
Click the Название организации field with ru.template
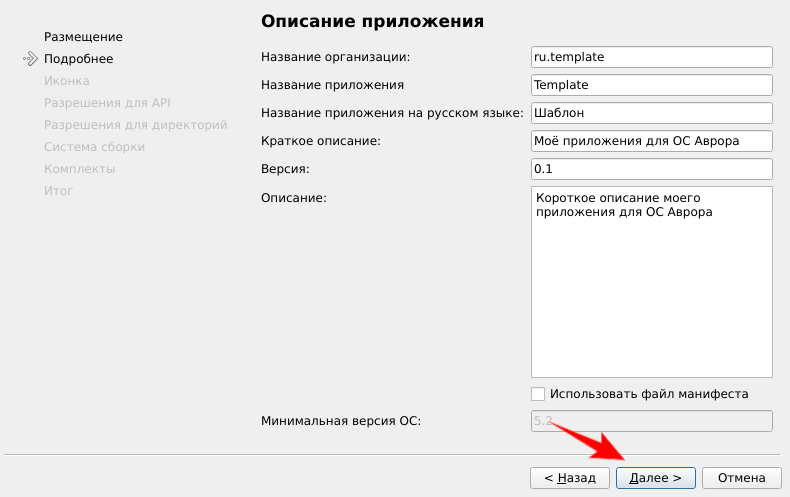point(651,57)
